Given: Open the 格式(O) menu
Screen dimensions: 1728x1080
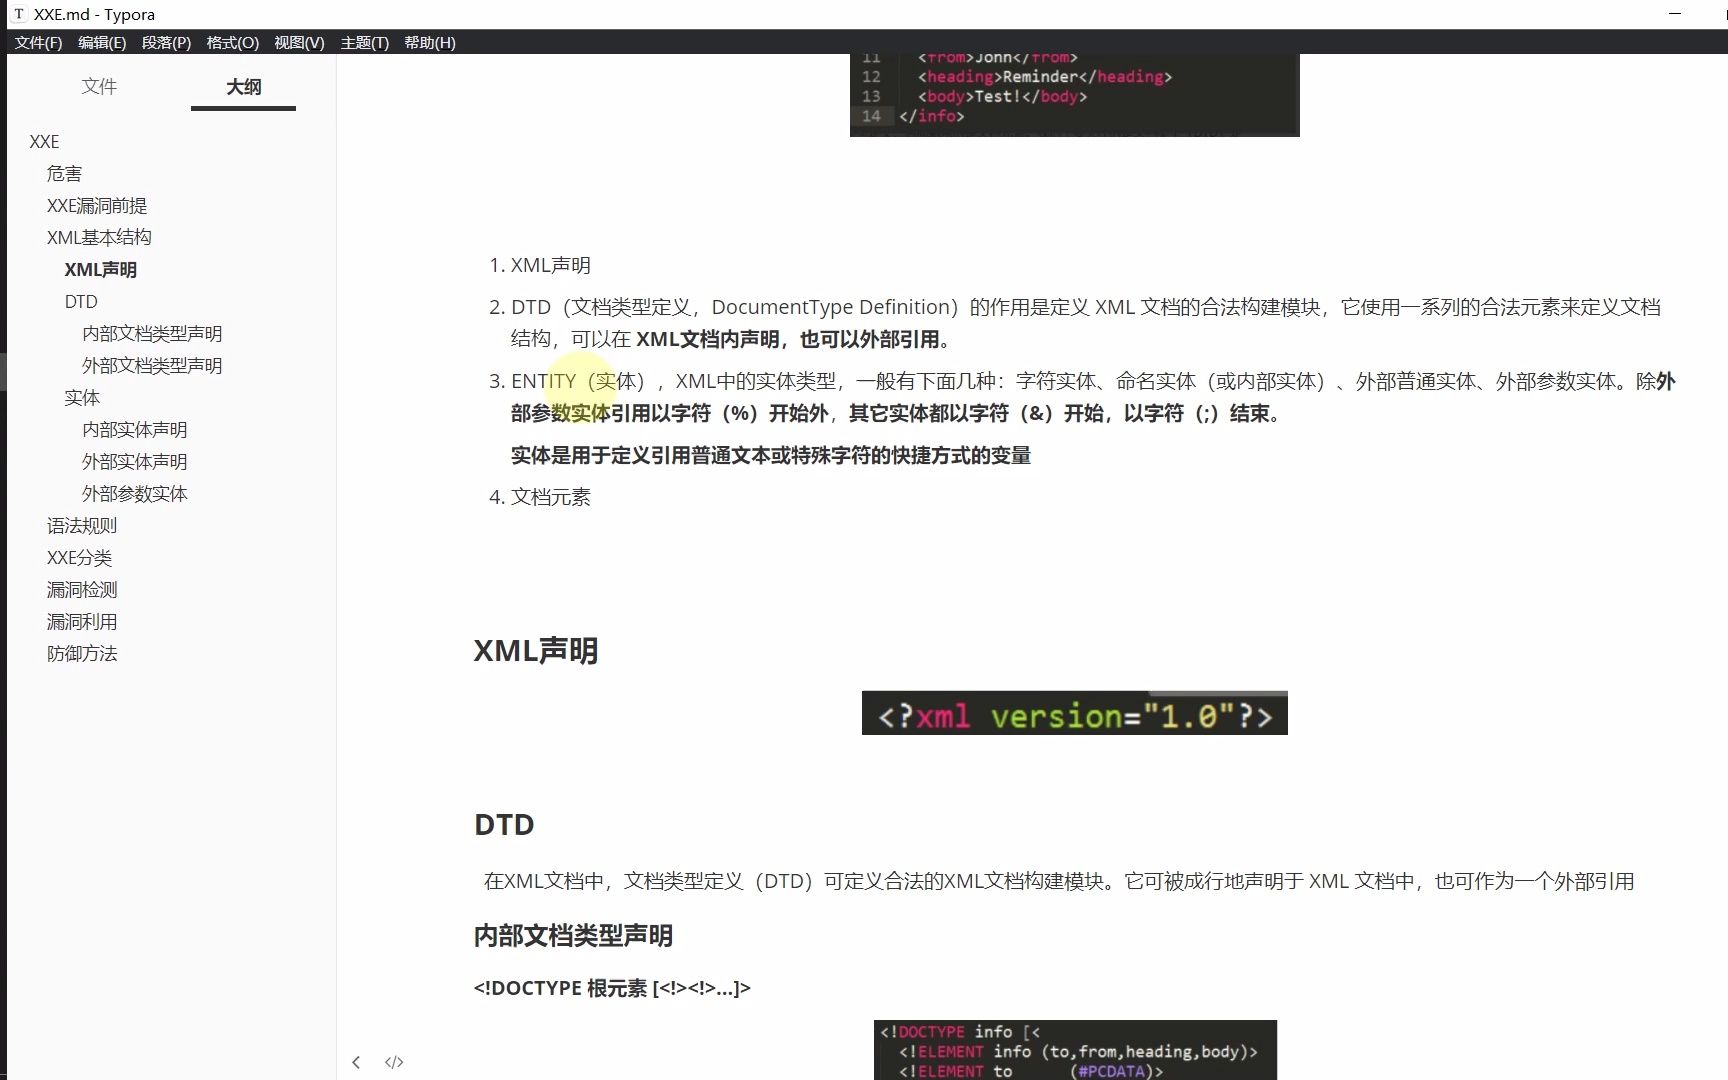Looking at the screenshot, I should pyautogui.click(x=232, y=42).
